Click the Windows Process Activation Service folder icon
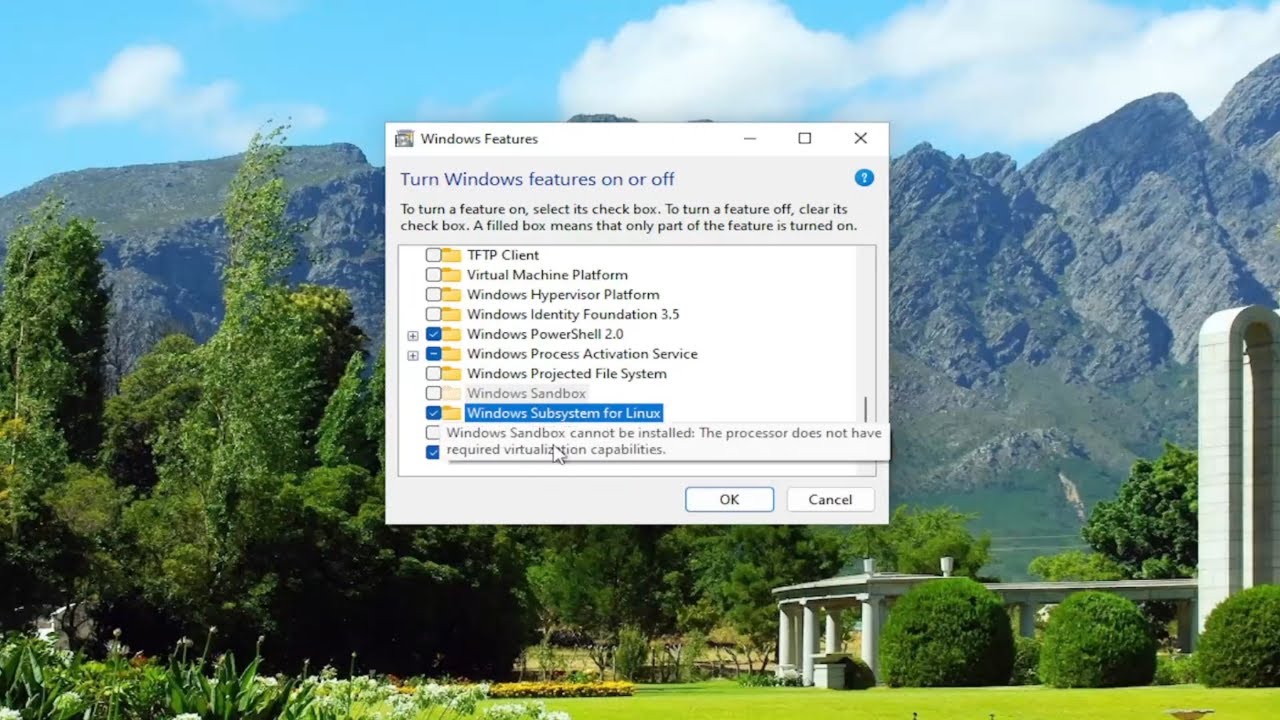The height and width of the screenshot is (720, 1280). pyautogui.click(x=451, y=354)
